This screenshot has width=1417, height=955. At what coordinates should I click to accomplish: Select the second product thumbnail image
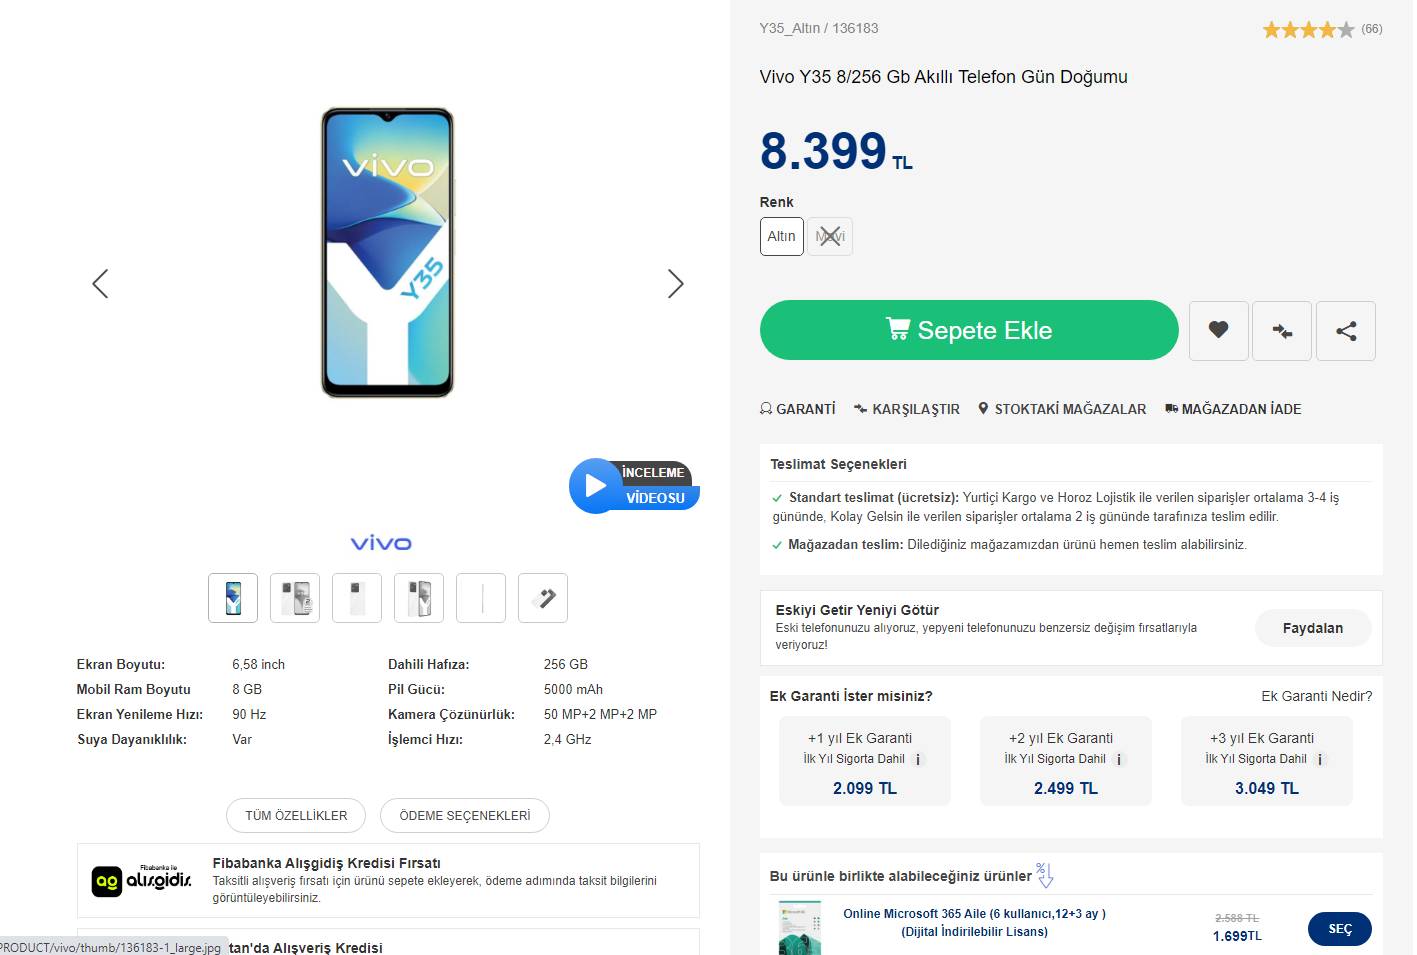coord(295,598)
